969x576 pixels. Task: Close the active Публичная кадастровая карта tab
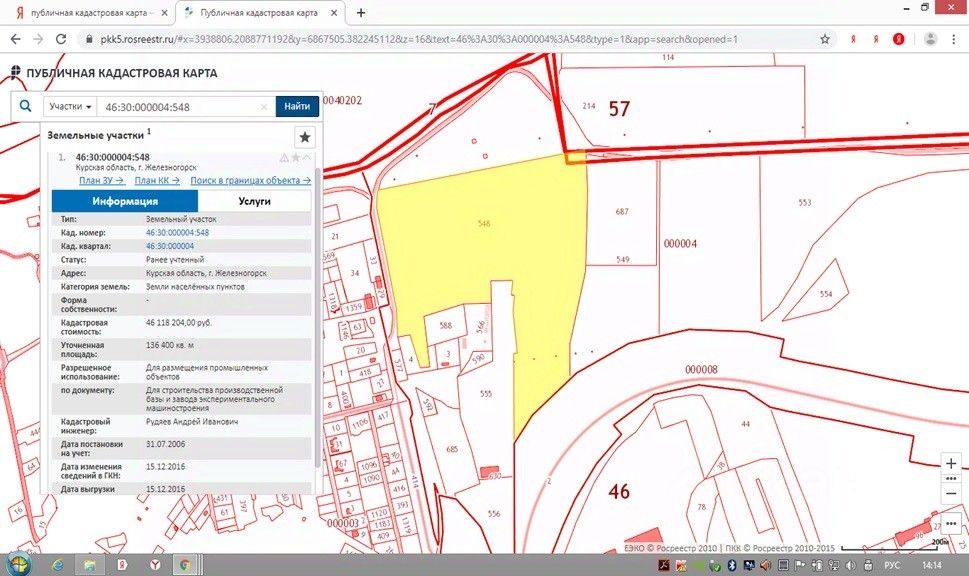(x=334, y=12)
